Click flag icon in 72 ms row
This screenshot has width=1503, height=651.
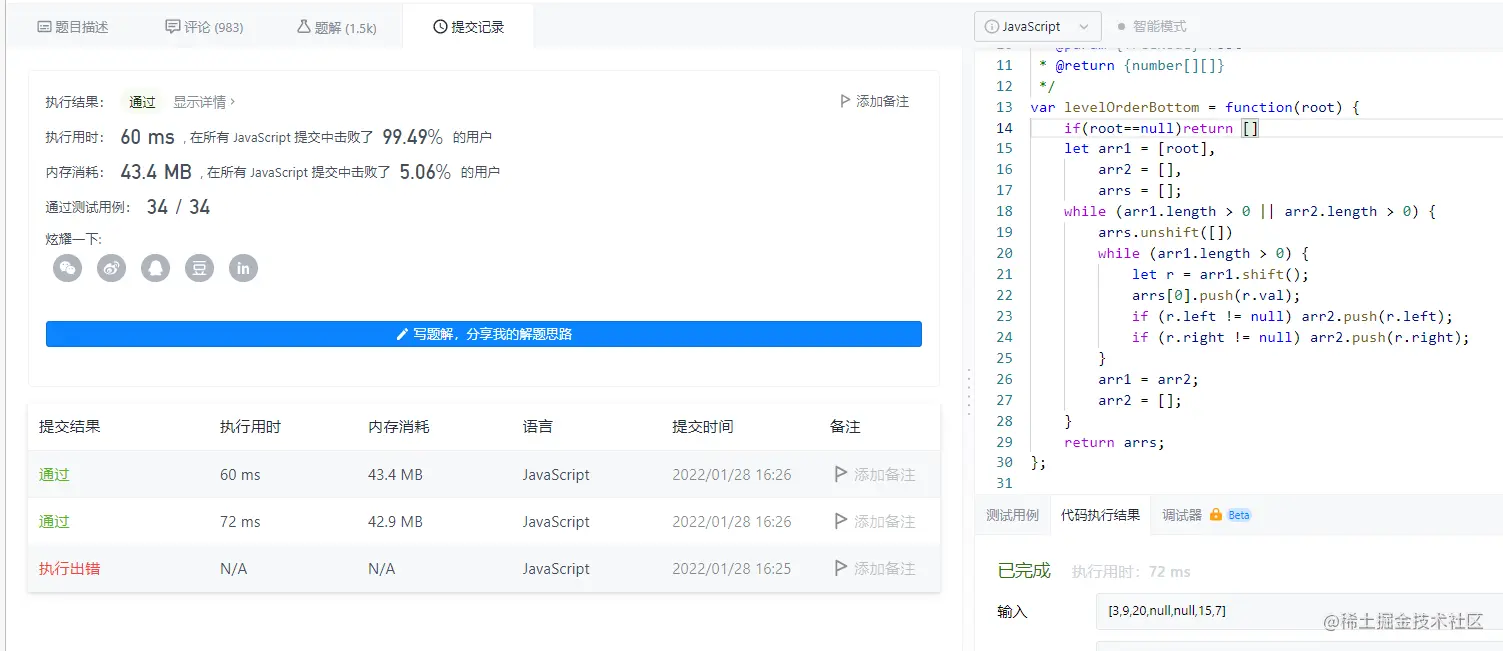pos(841,522)
